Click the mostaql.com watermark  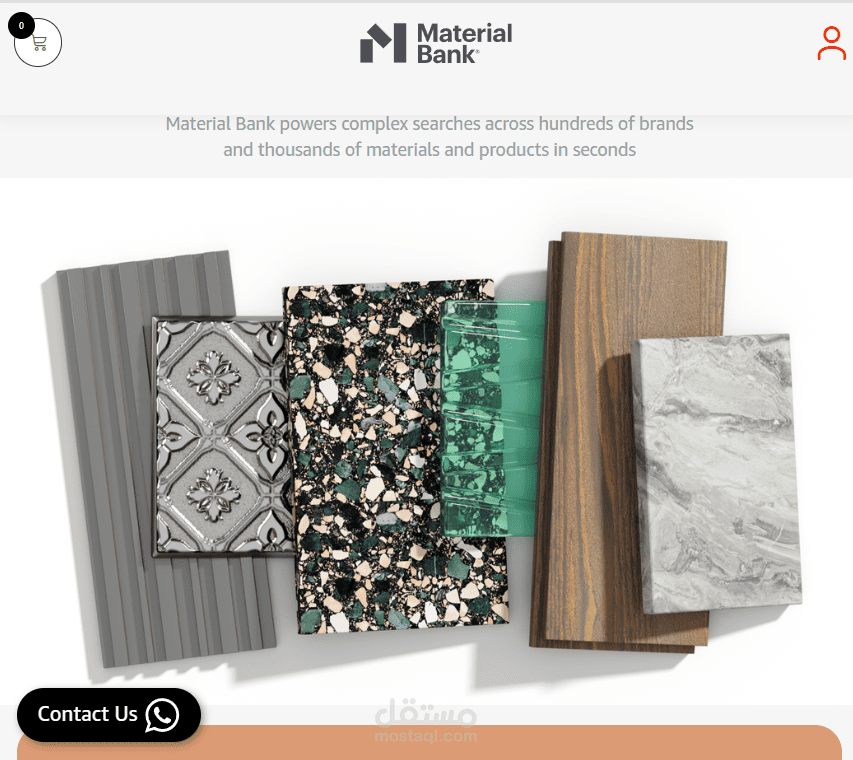tap(426, 722)
